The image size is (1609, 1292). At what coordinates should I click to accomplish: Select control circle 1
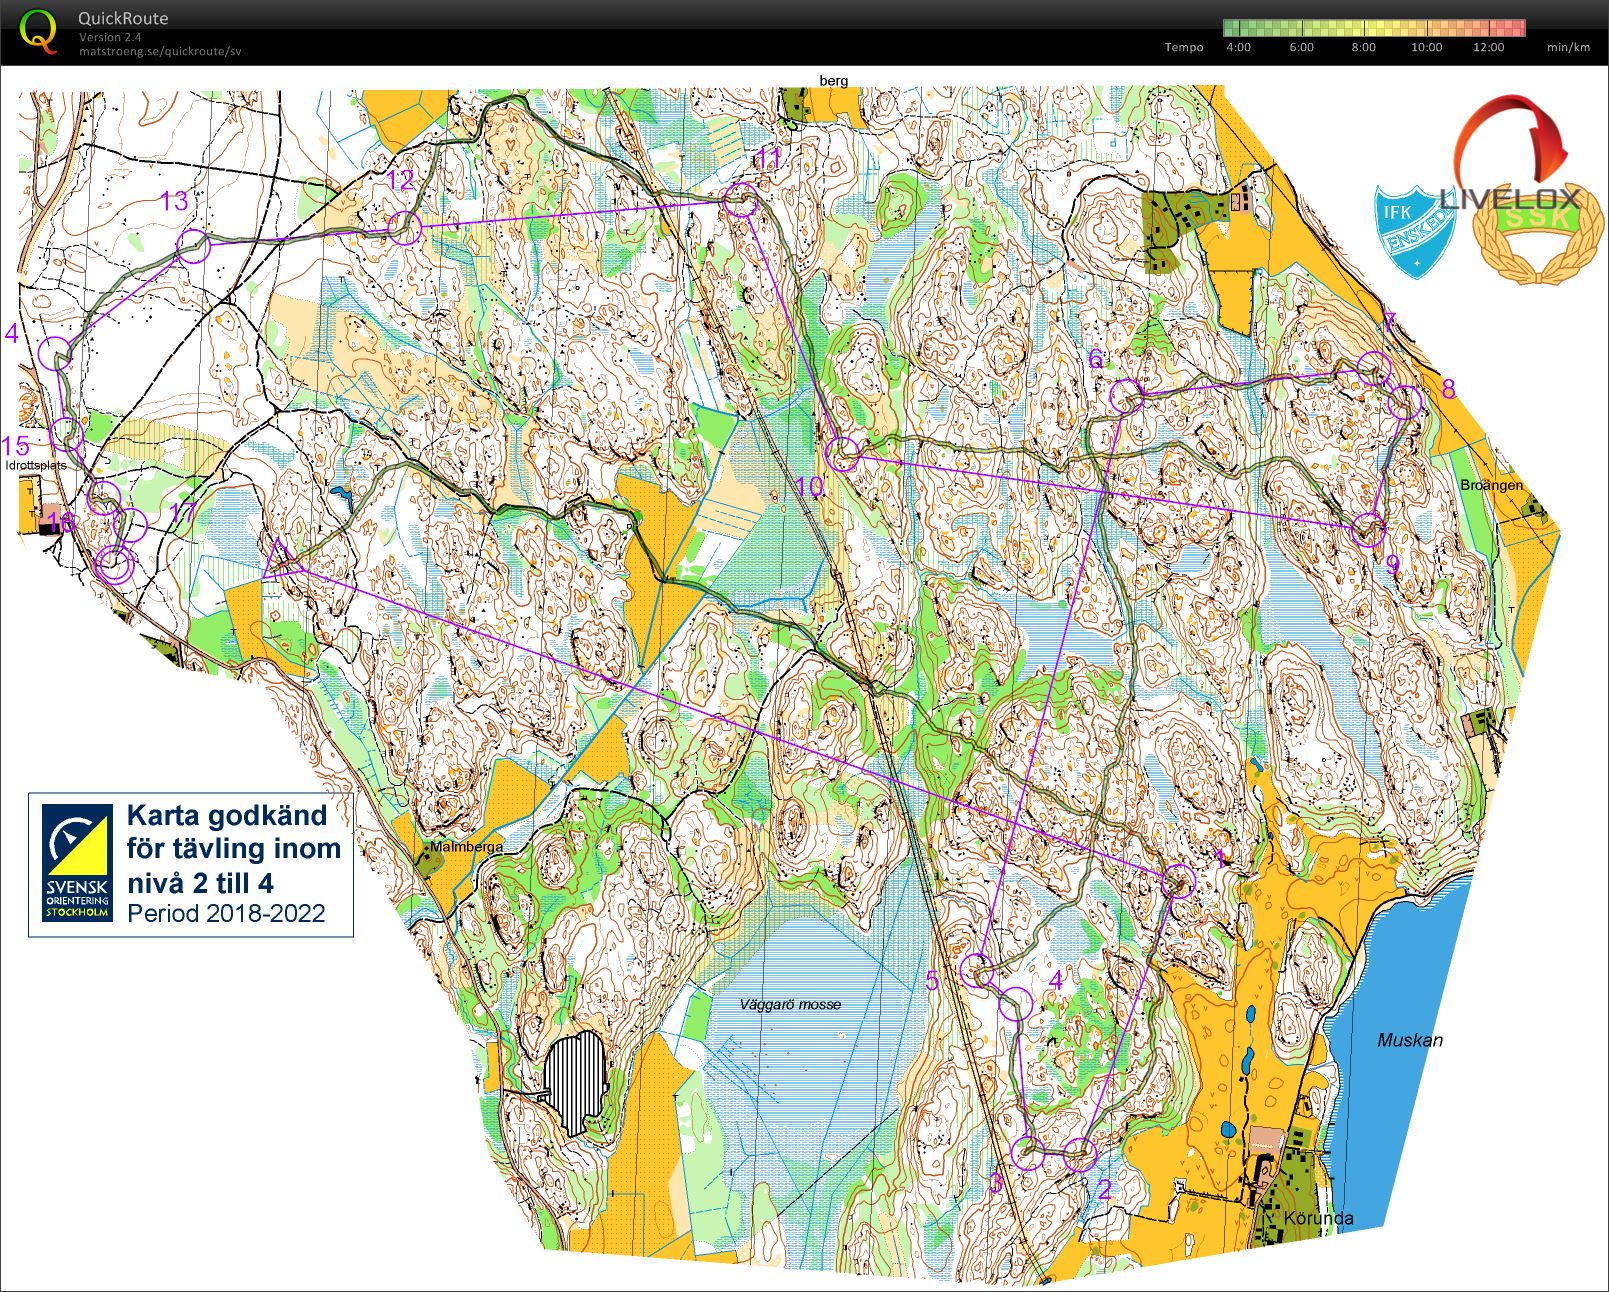coord(1179,881)
